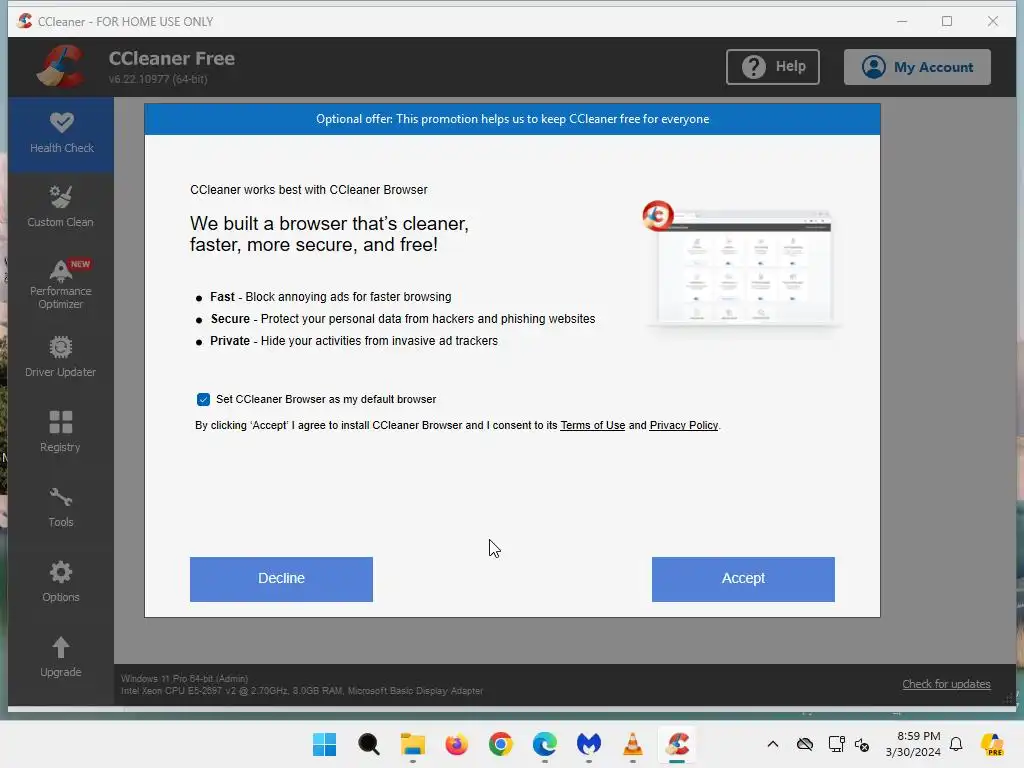
Task: Click the 'CCleaner works best' subtitle text
Action: coord(309,190)
